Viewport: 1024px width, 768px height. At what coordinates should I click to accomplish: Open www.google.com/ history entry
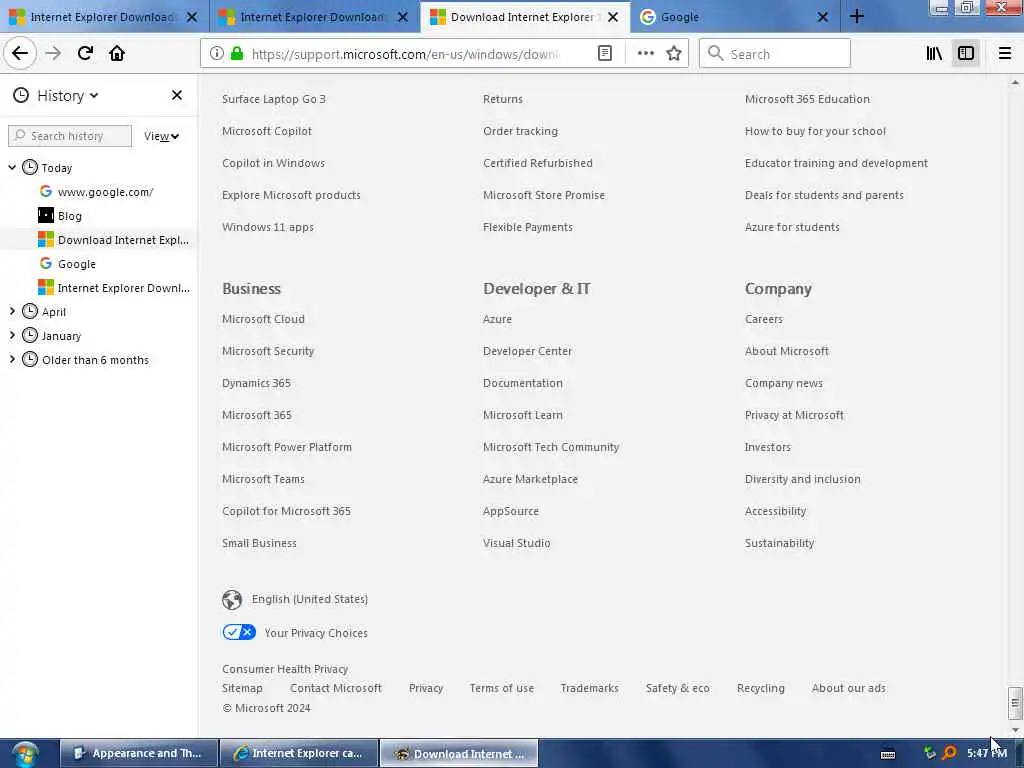coord(105,192)
